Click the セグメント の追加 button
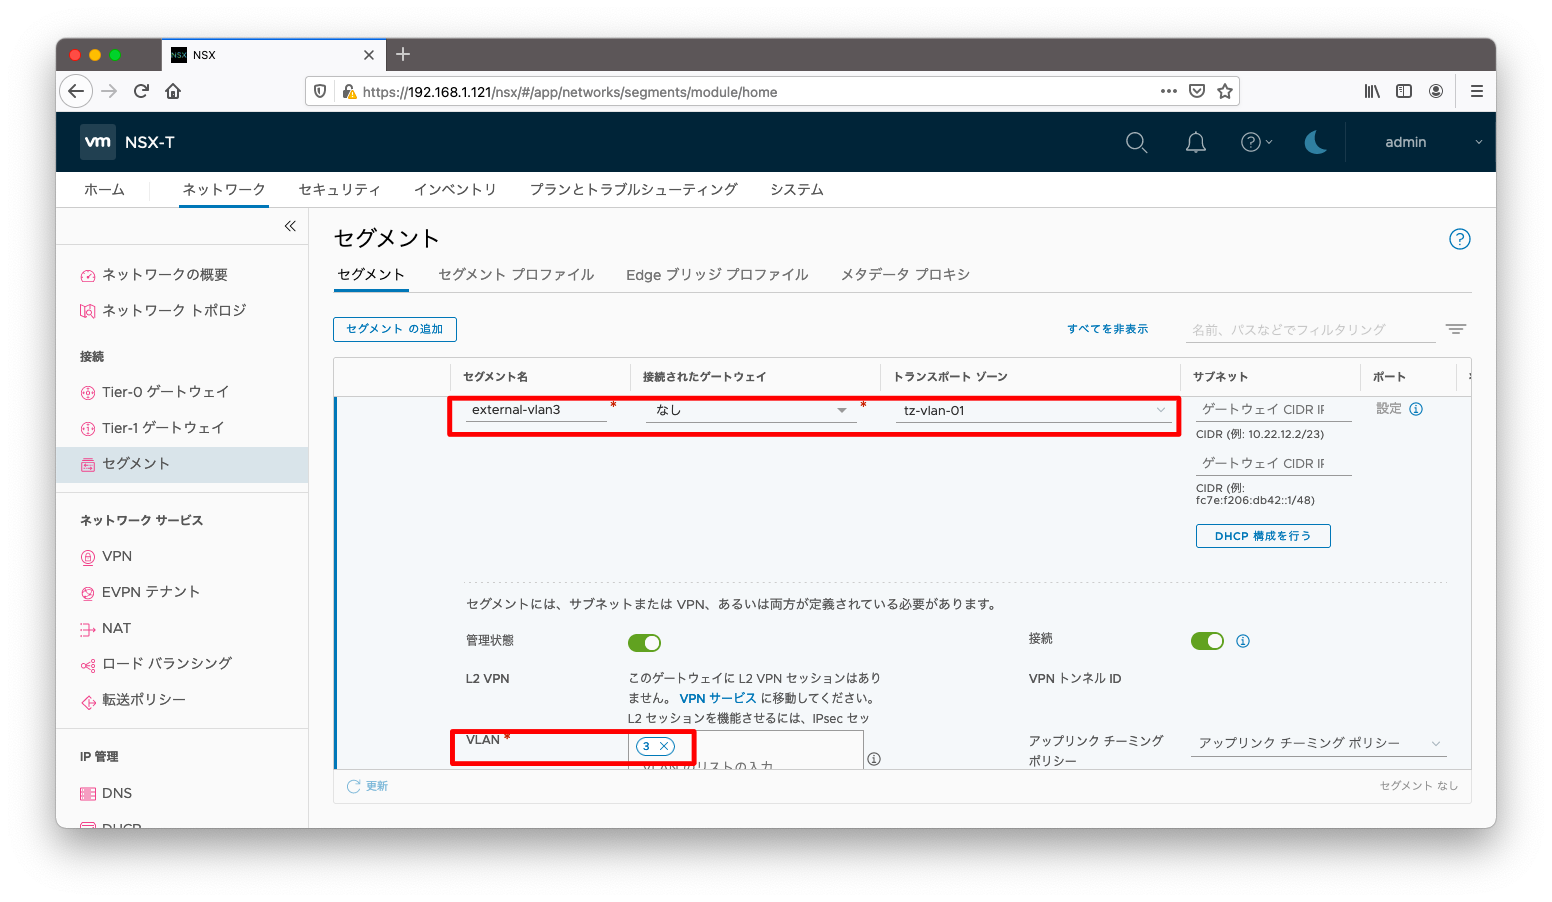1552x902 pixels. 395,329
